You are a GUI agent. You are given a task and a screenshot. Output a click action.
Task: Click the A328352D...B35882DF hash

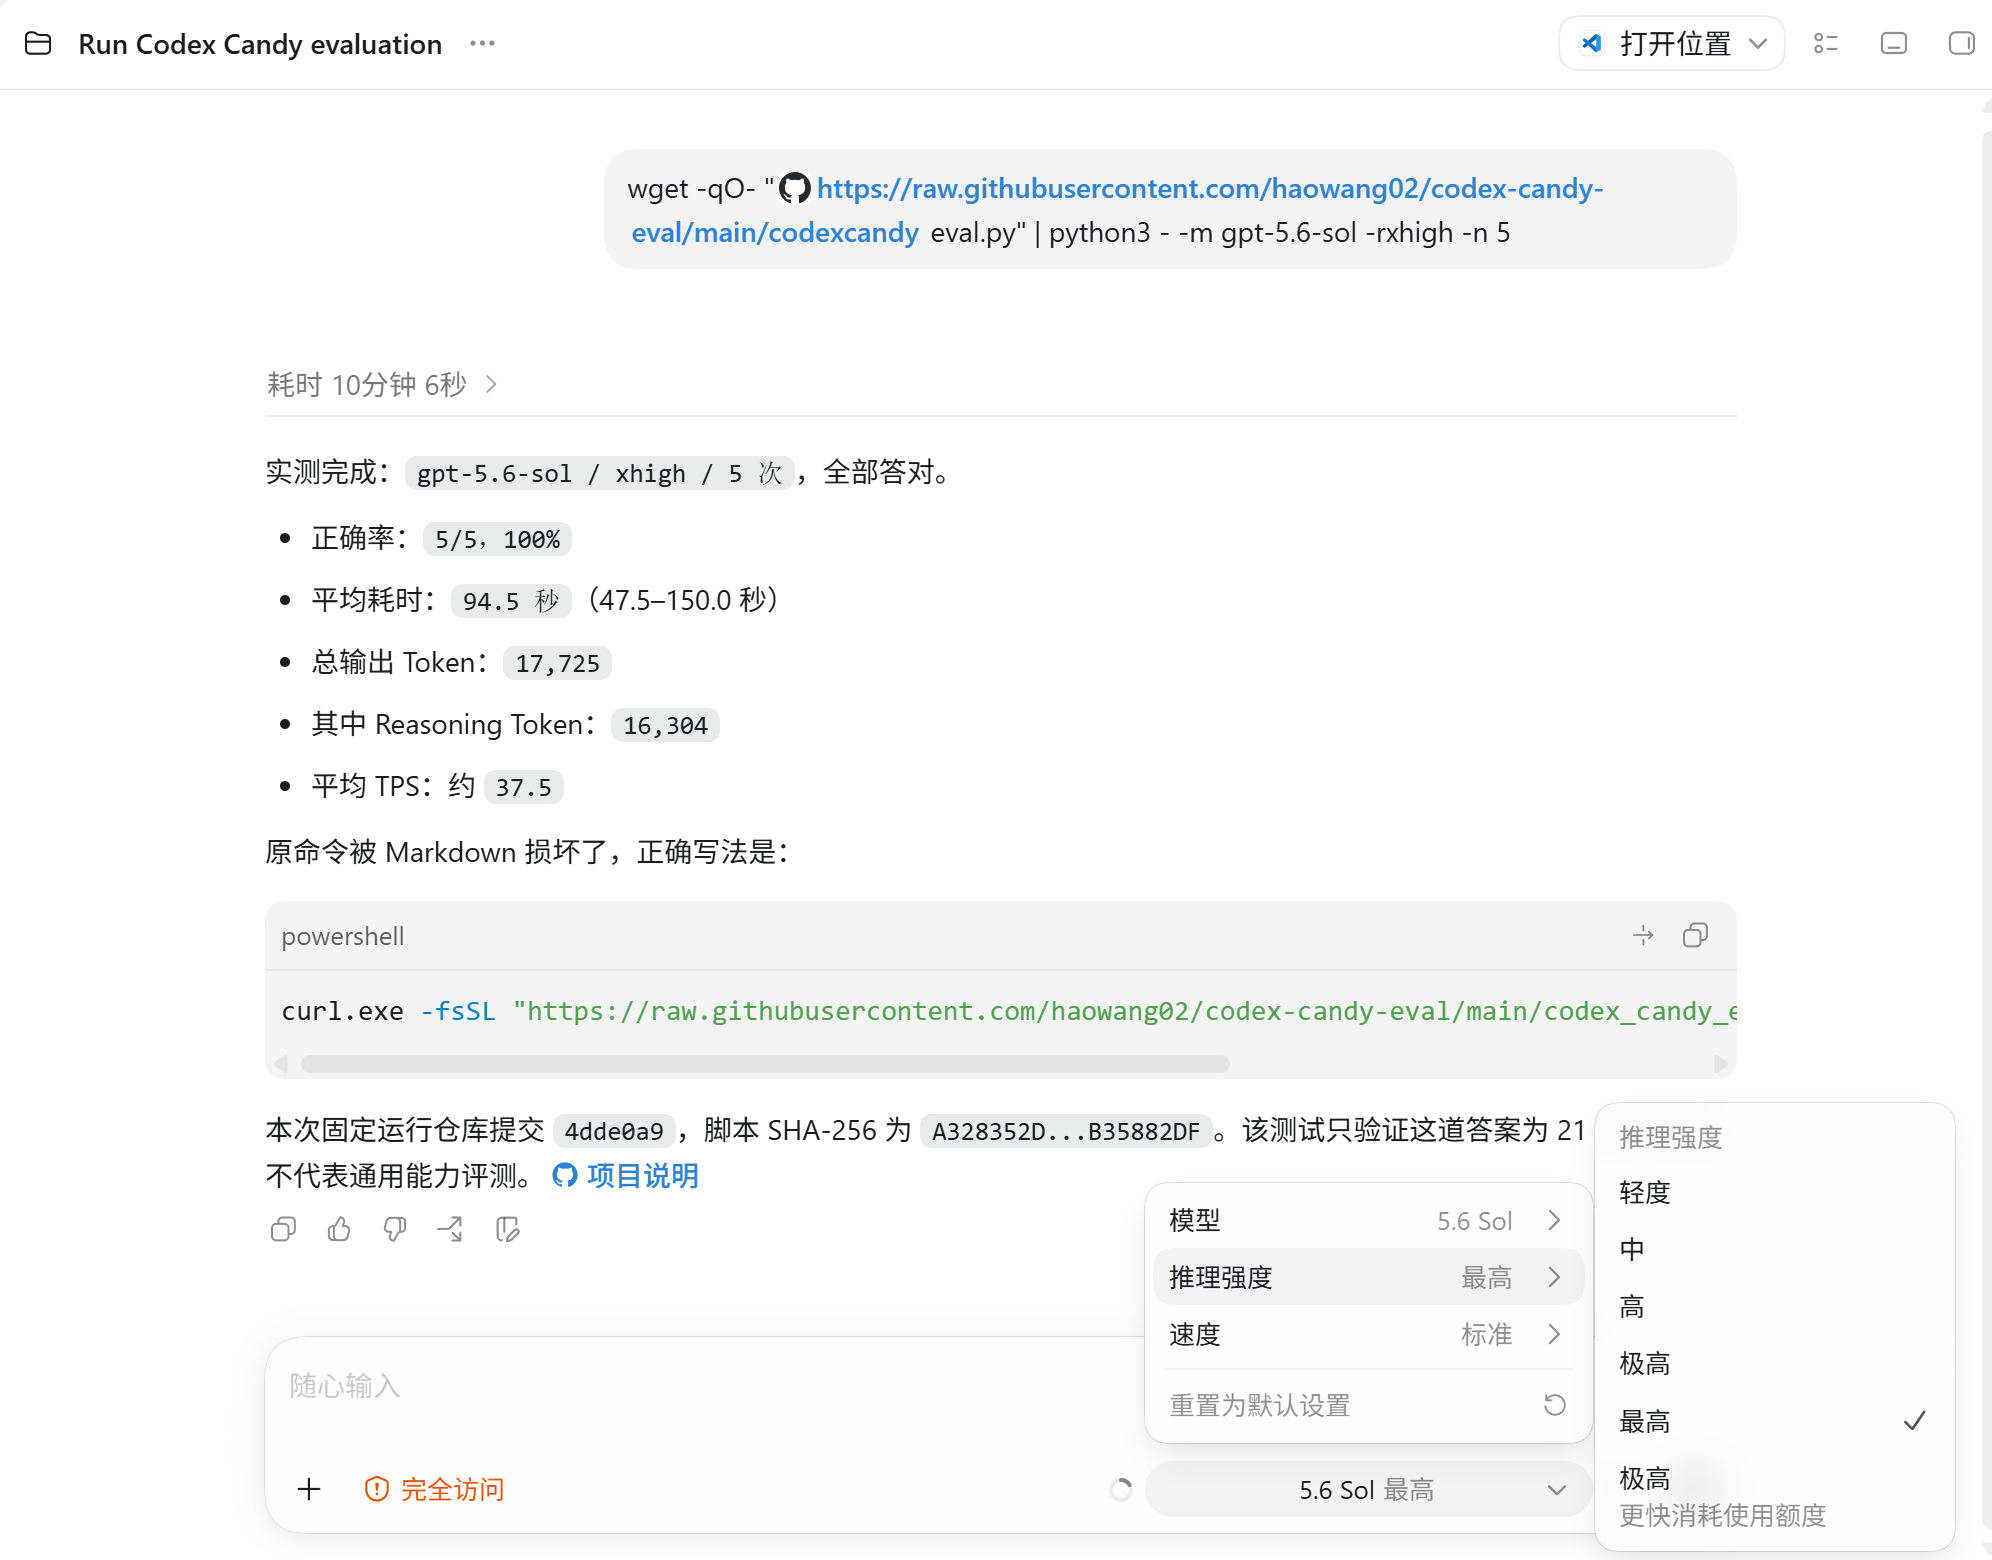click(1065, 1131)
